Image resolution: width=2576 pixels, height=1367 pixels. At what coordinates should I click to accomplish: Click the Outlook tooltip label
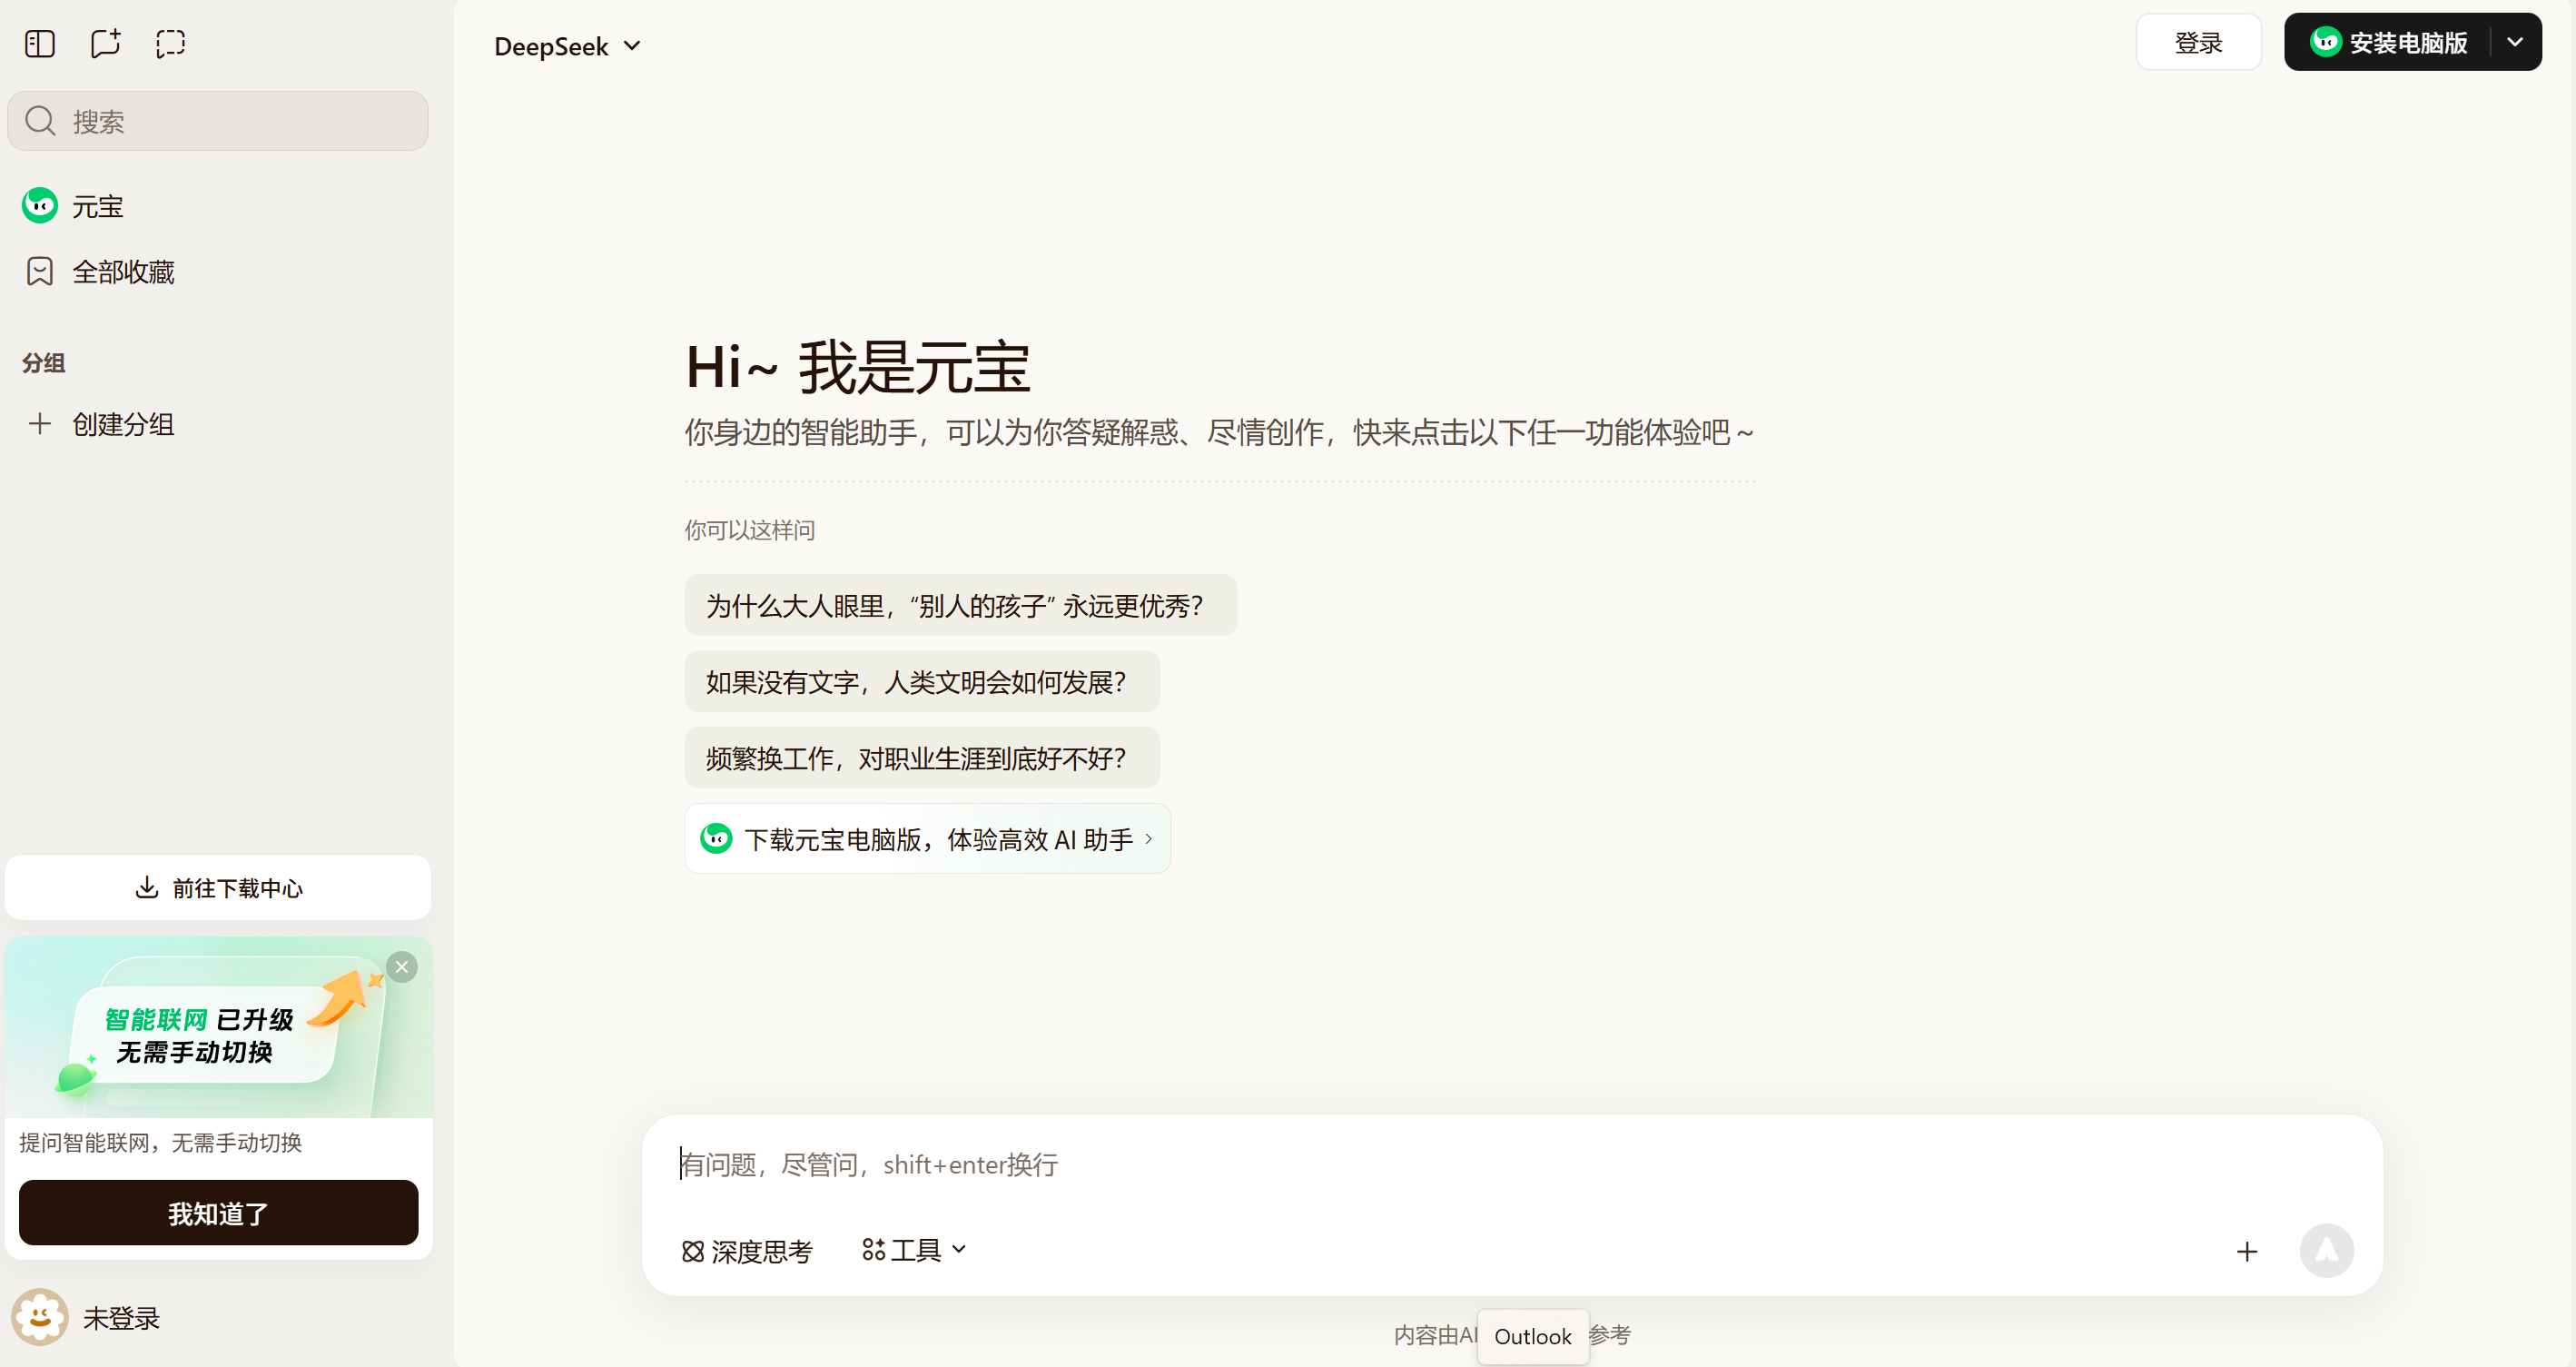1533,1336
